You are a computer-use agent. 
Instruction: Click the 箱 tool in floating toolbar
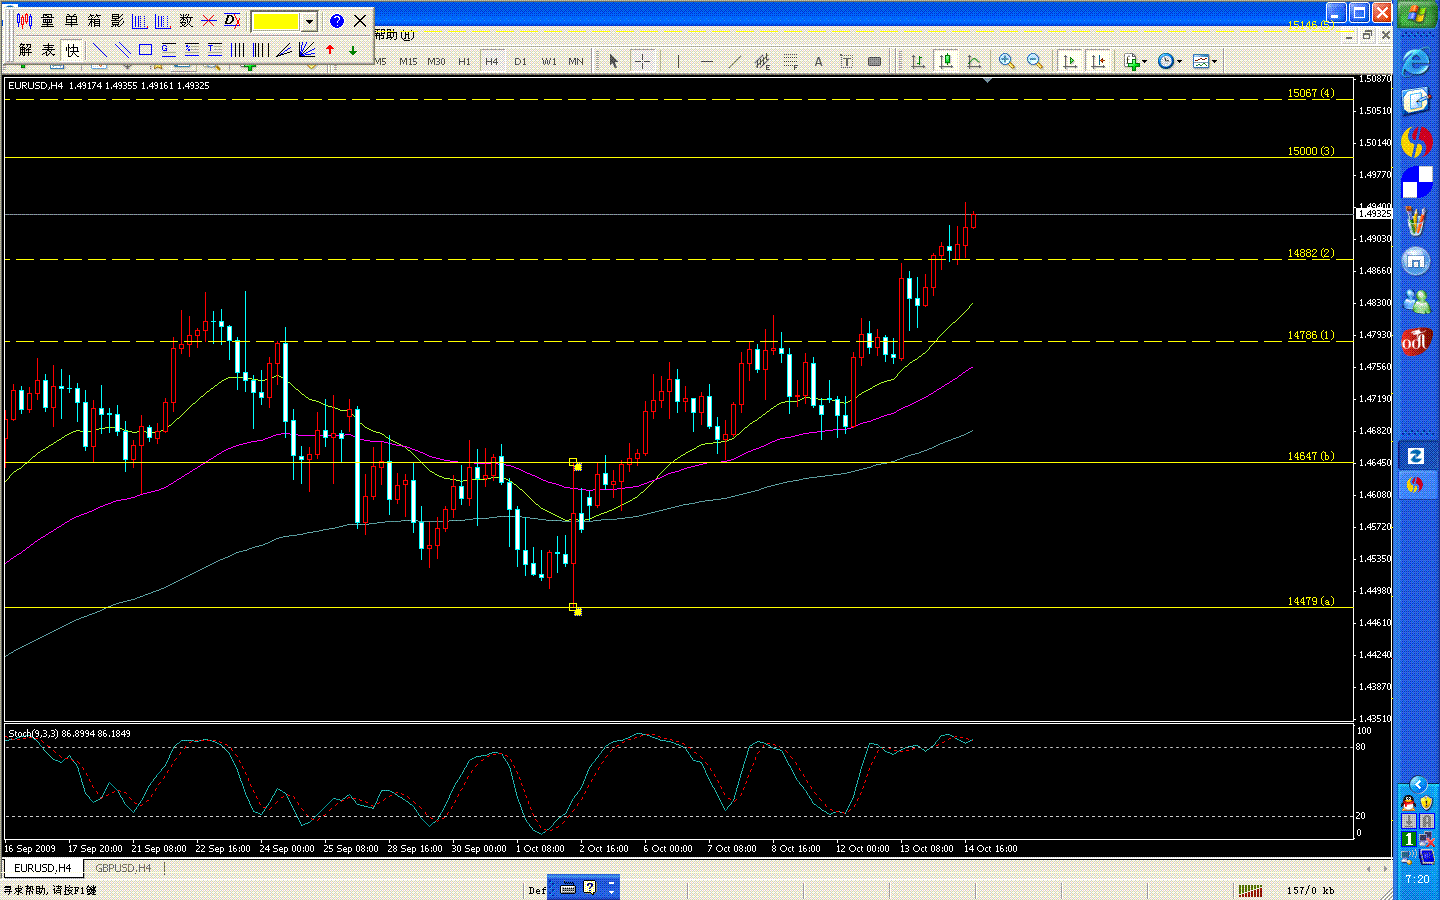coord(94,21)
